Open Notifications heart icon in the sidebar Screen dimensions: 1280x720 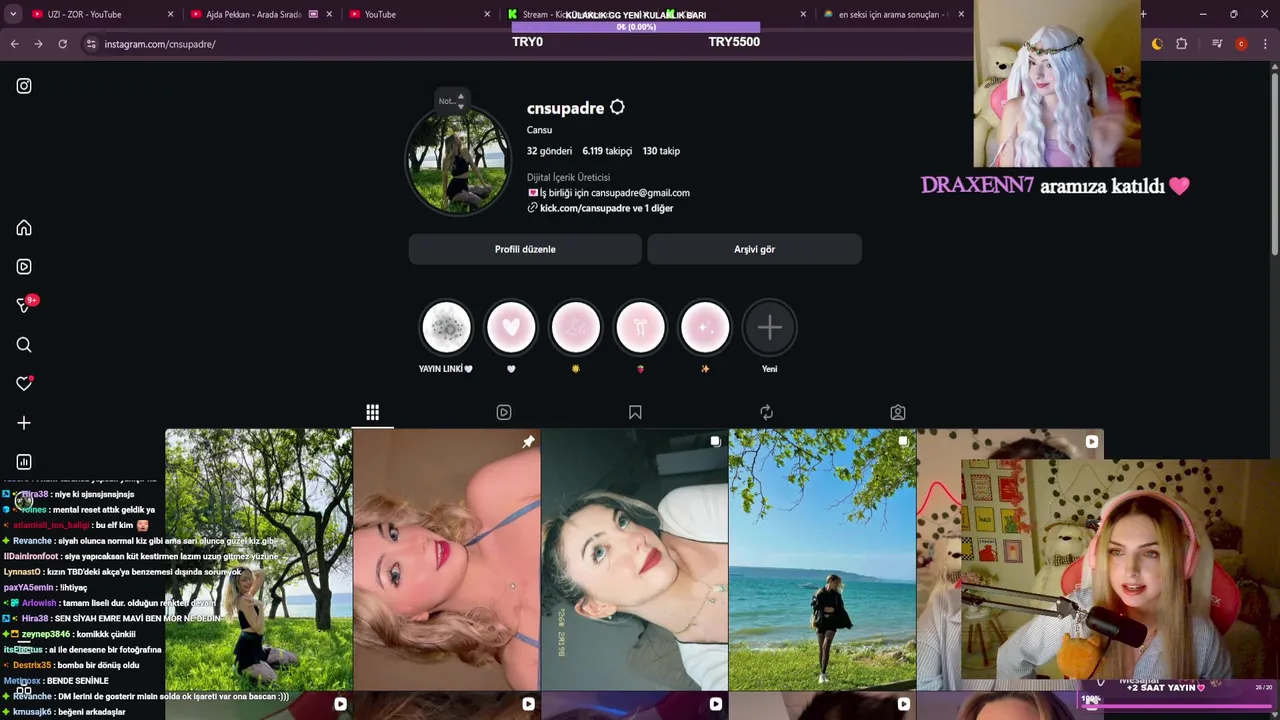pos(24,384)
